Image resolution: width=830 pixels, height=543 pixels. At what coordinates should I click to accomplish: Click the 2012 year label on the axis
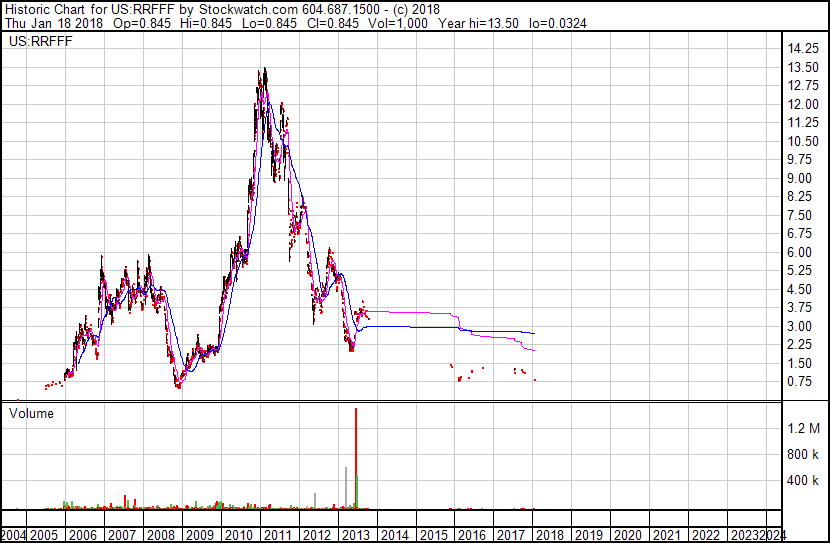coord(317,535)
